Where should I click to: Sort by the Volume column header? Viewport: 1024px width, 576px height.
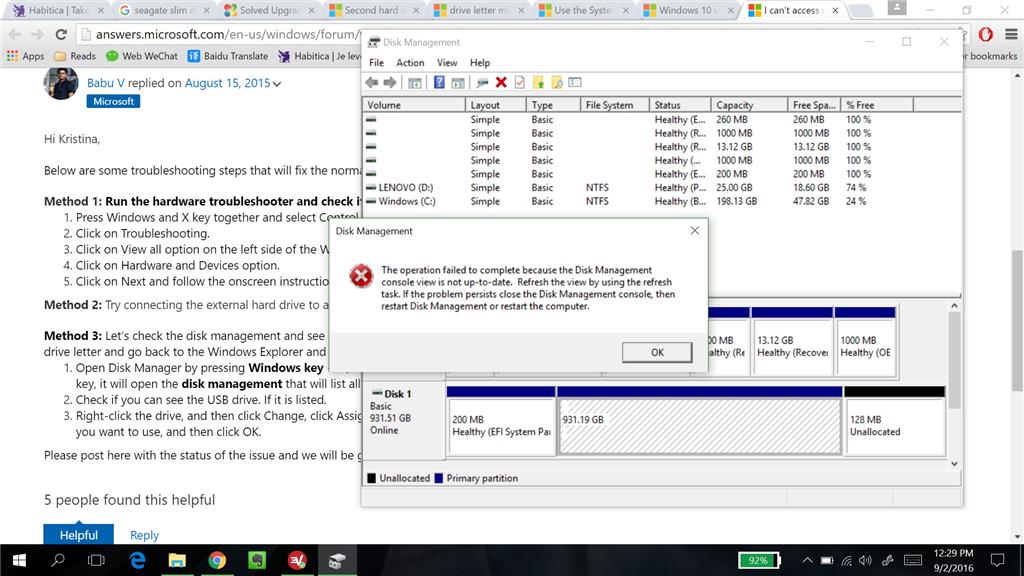(x=413, y=105)
